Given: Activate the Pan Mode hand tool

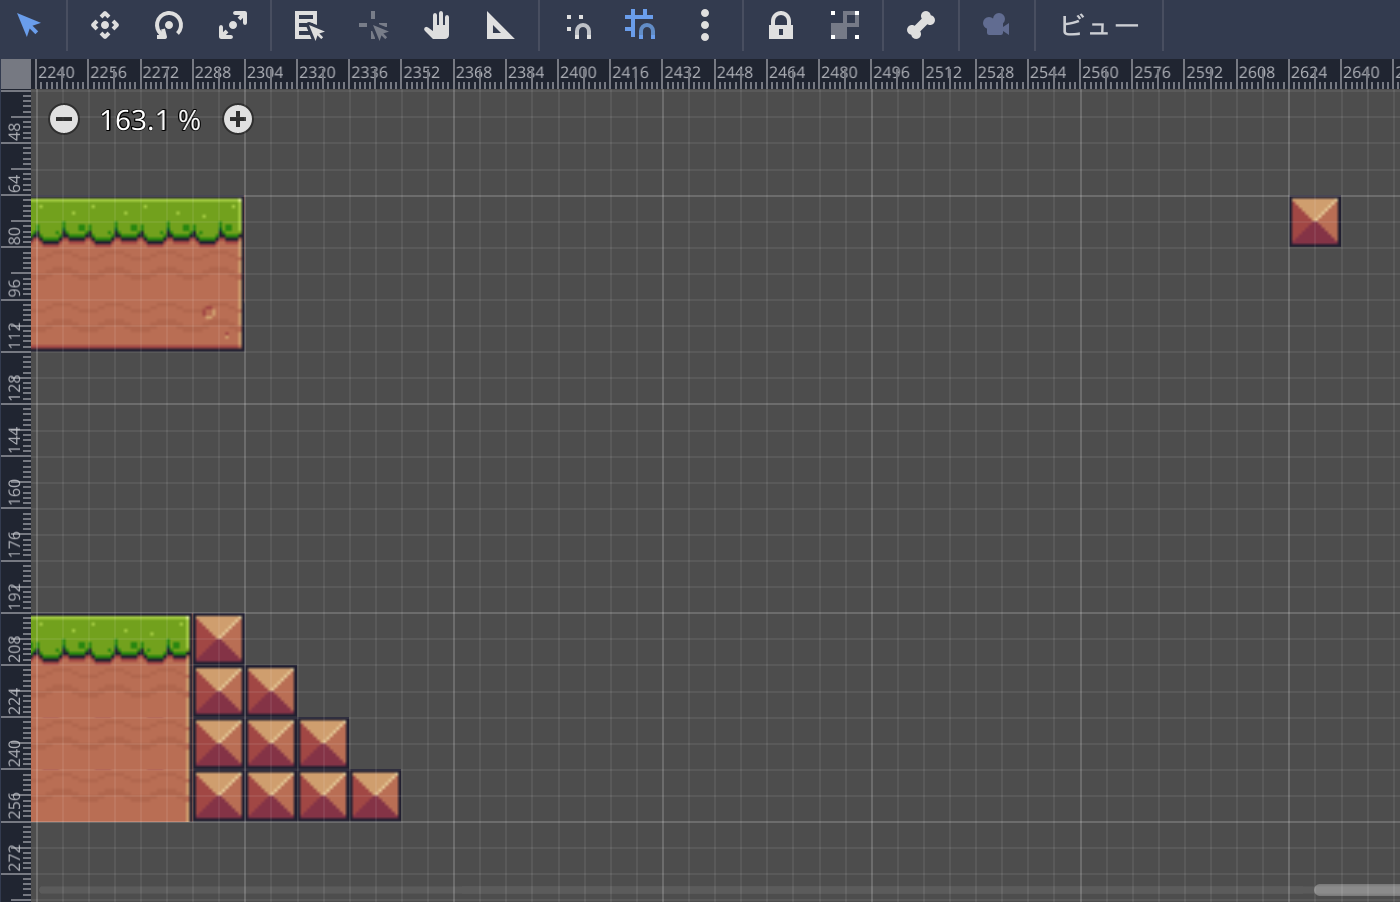Looking at the screenshot, I should (x=437, y=25).
